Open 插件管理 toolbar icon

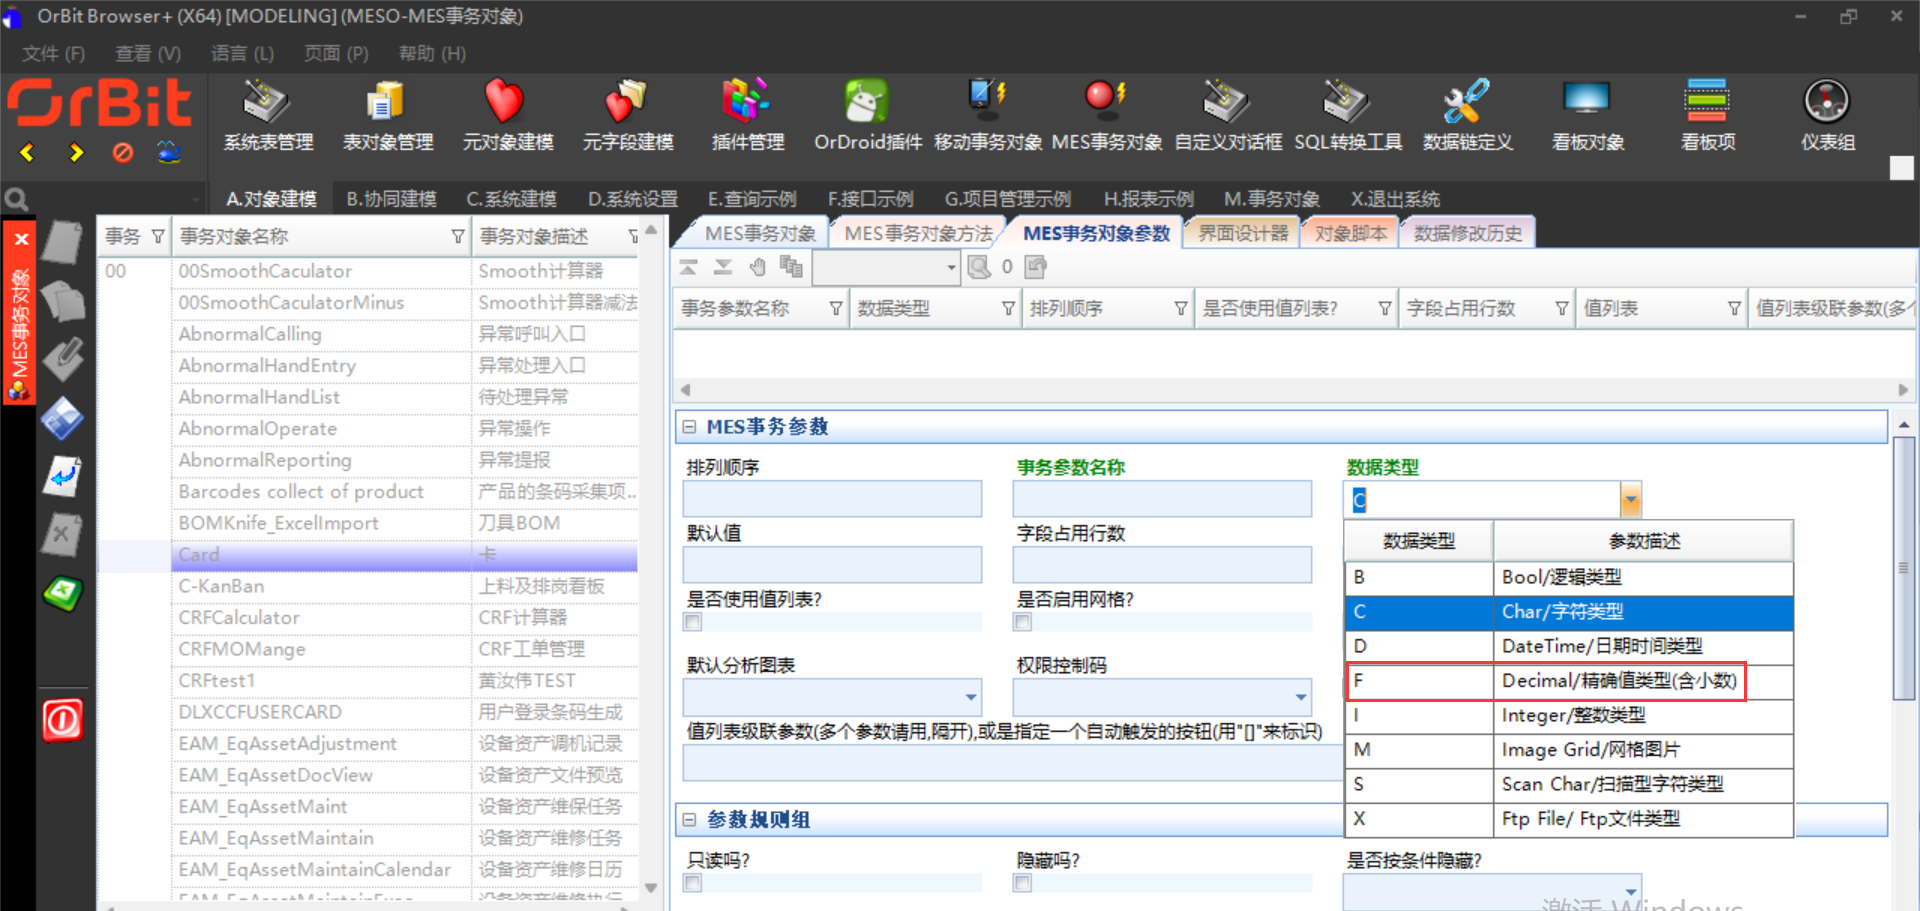tap(746, 102)
